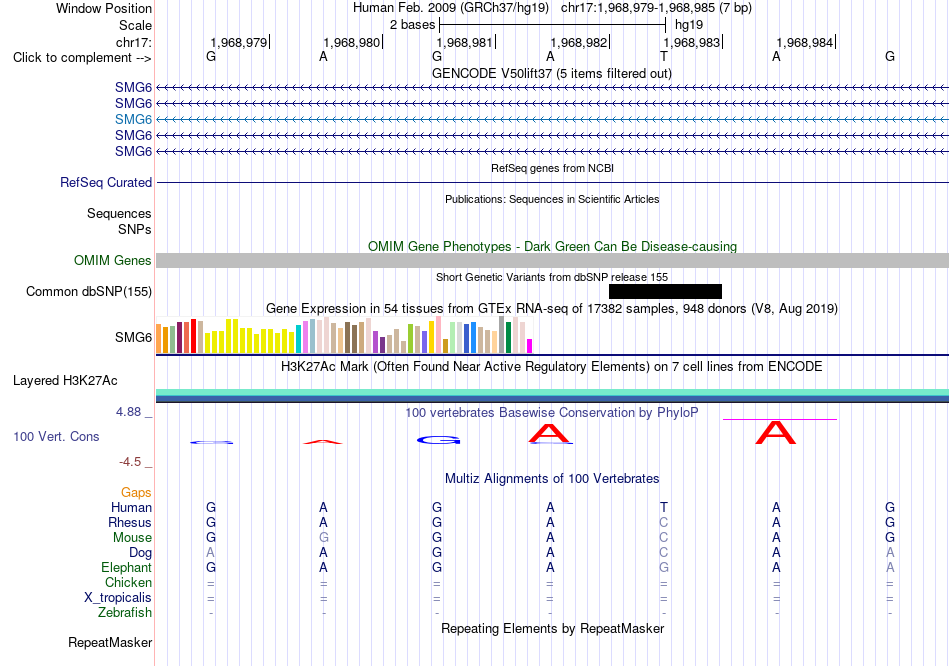
Task: Click the 'Human' alignment row label
Action: coord(131,508)
